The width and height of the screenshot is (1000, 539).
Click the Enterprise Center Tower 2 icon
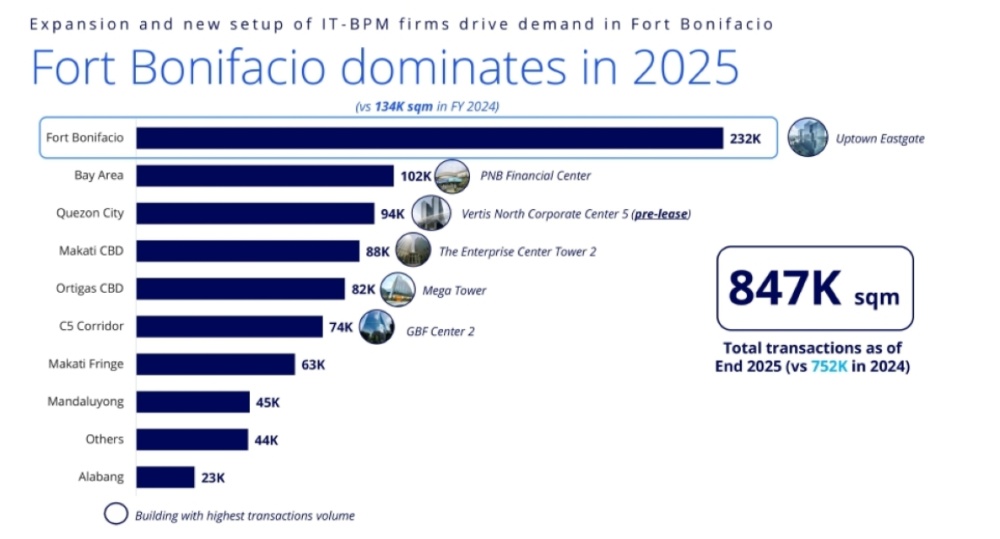pos(413,251)
